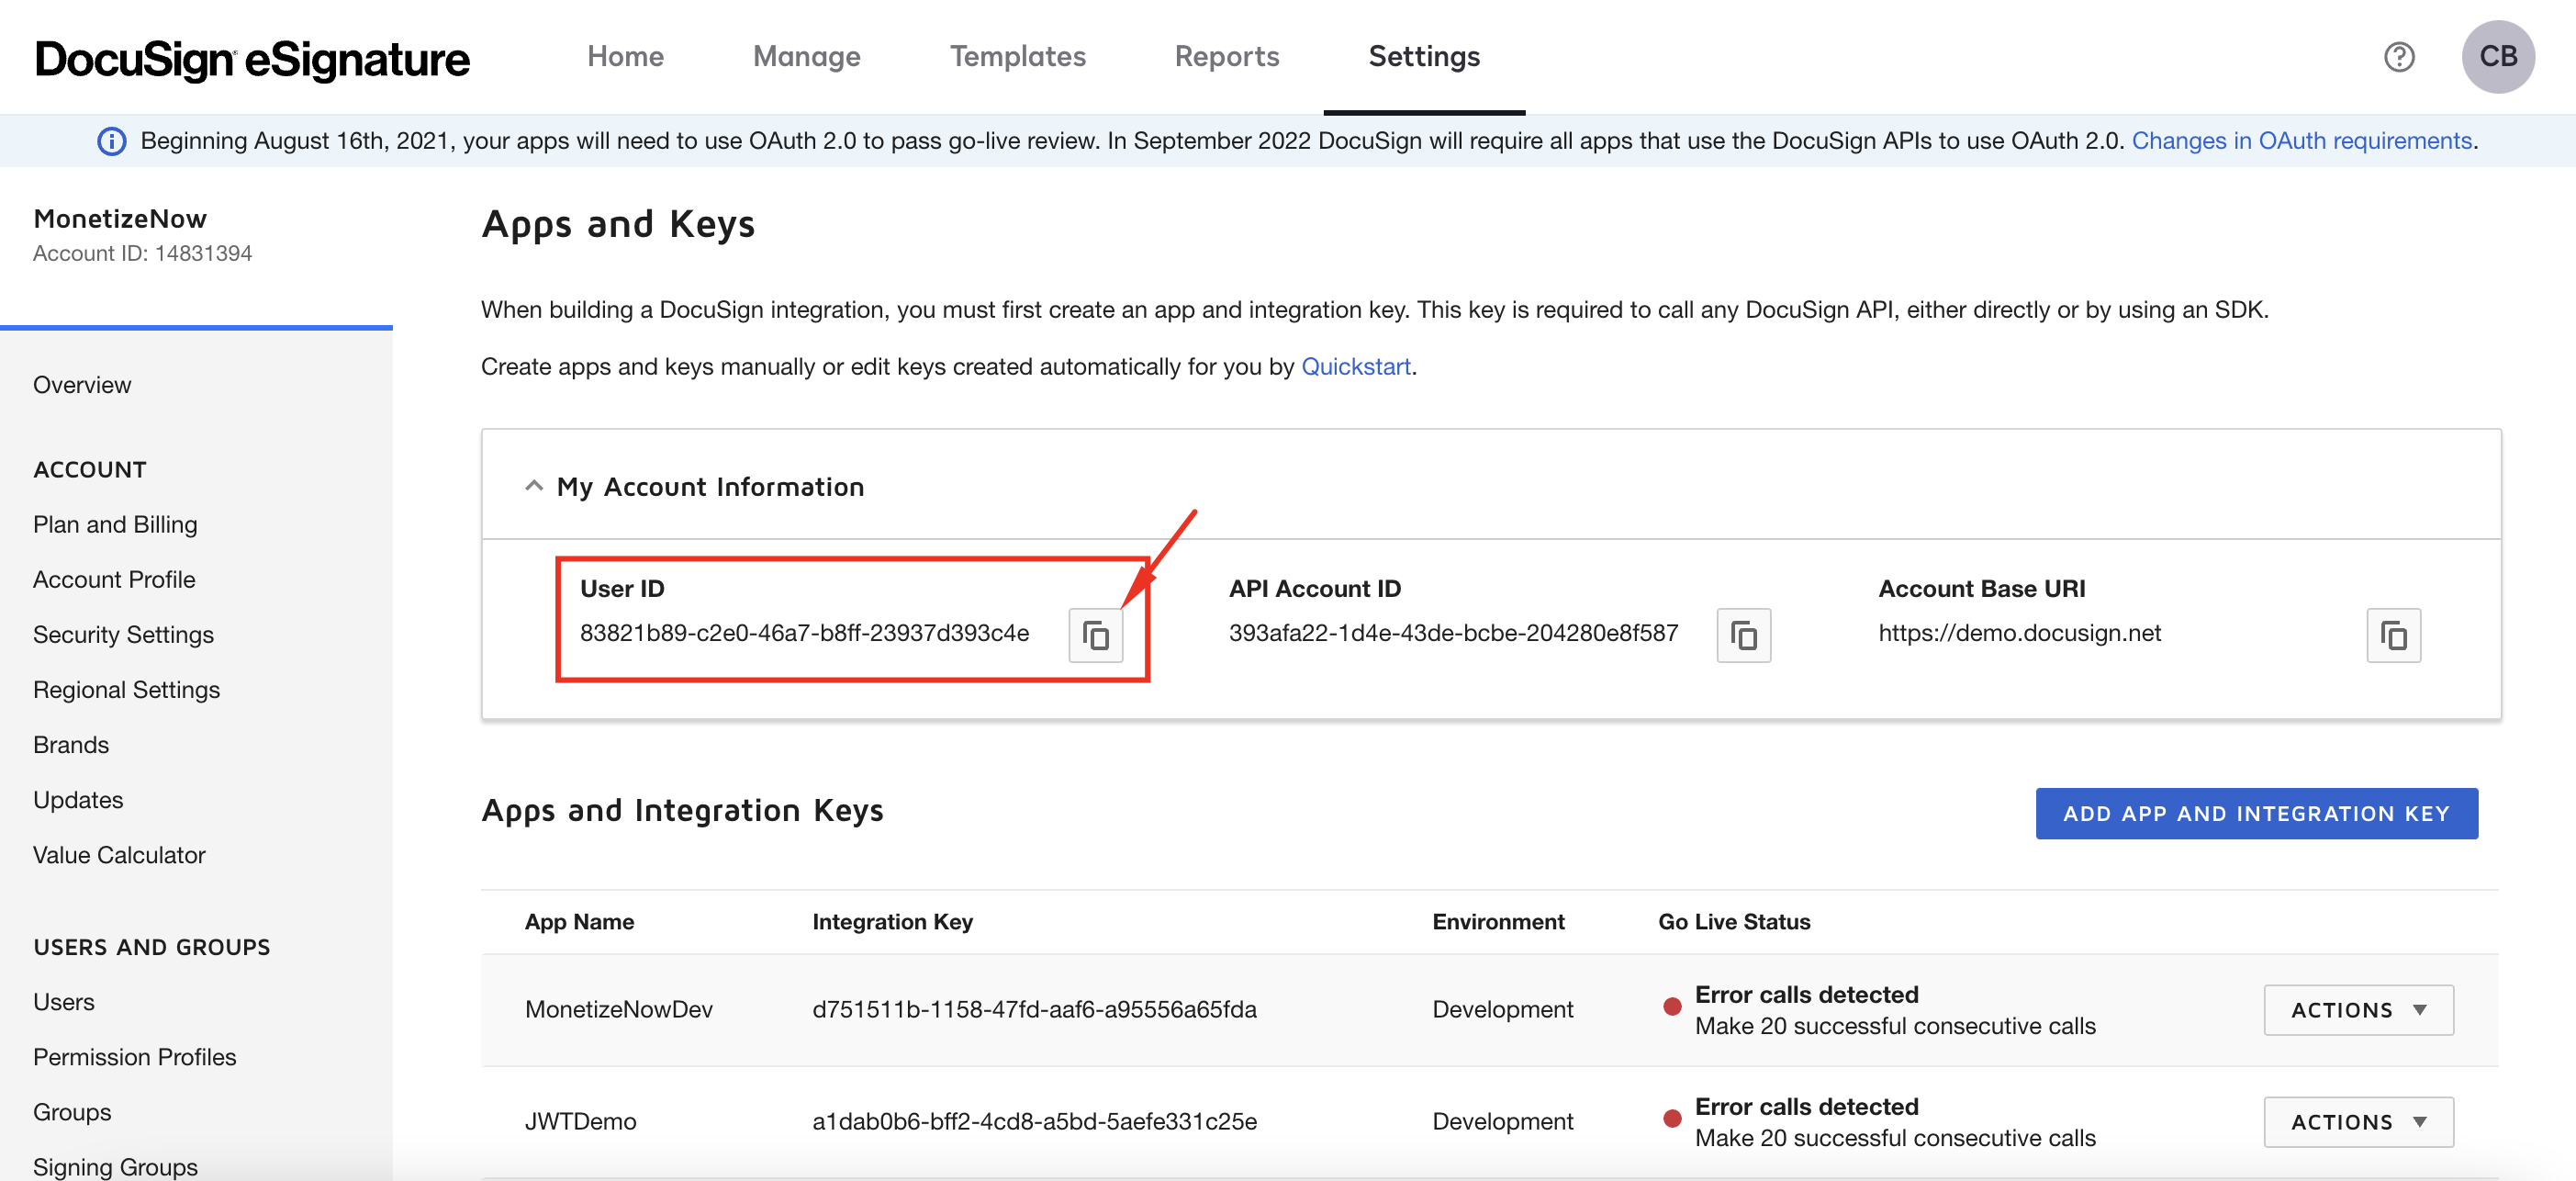Go to the Home tab
The image size is (2576, 1181).
point(625,57)
